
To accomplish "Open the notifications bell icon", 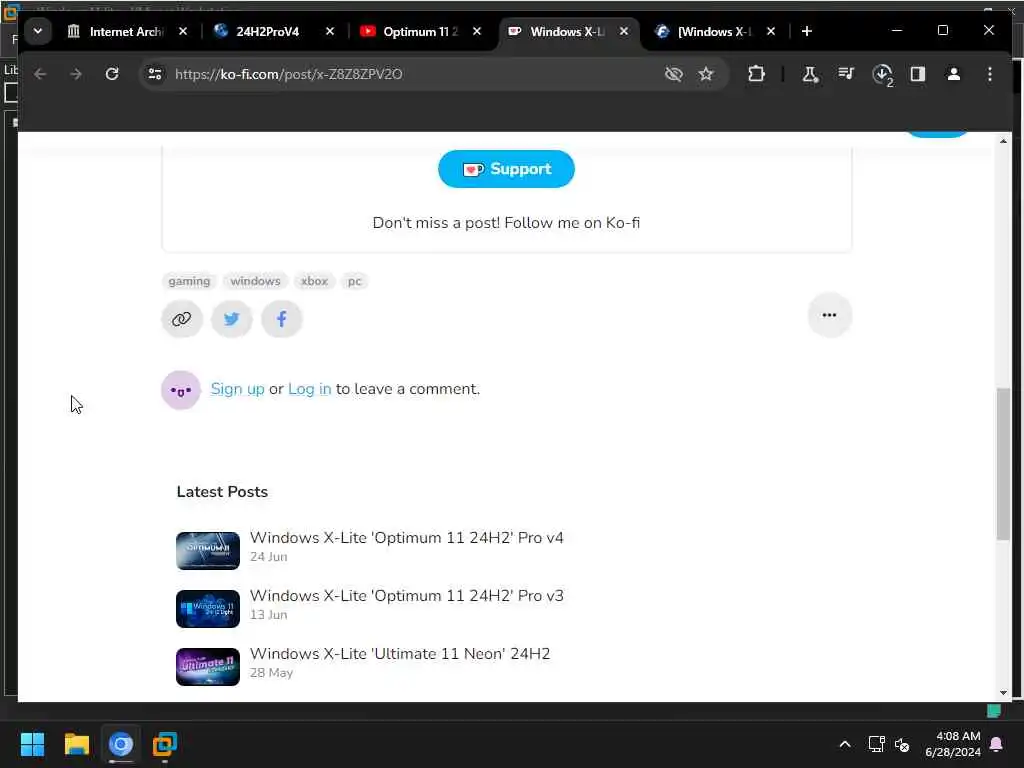I will click(997, 744).
